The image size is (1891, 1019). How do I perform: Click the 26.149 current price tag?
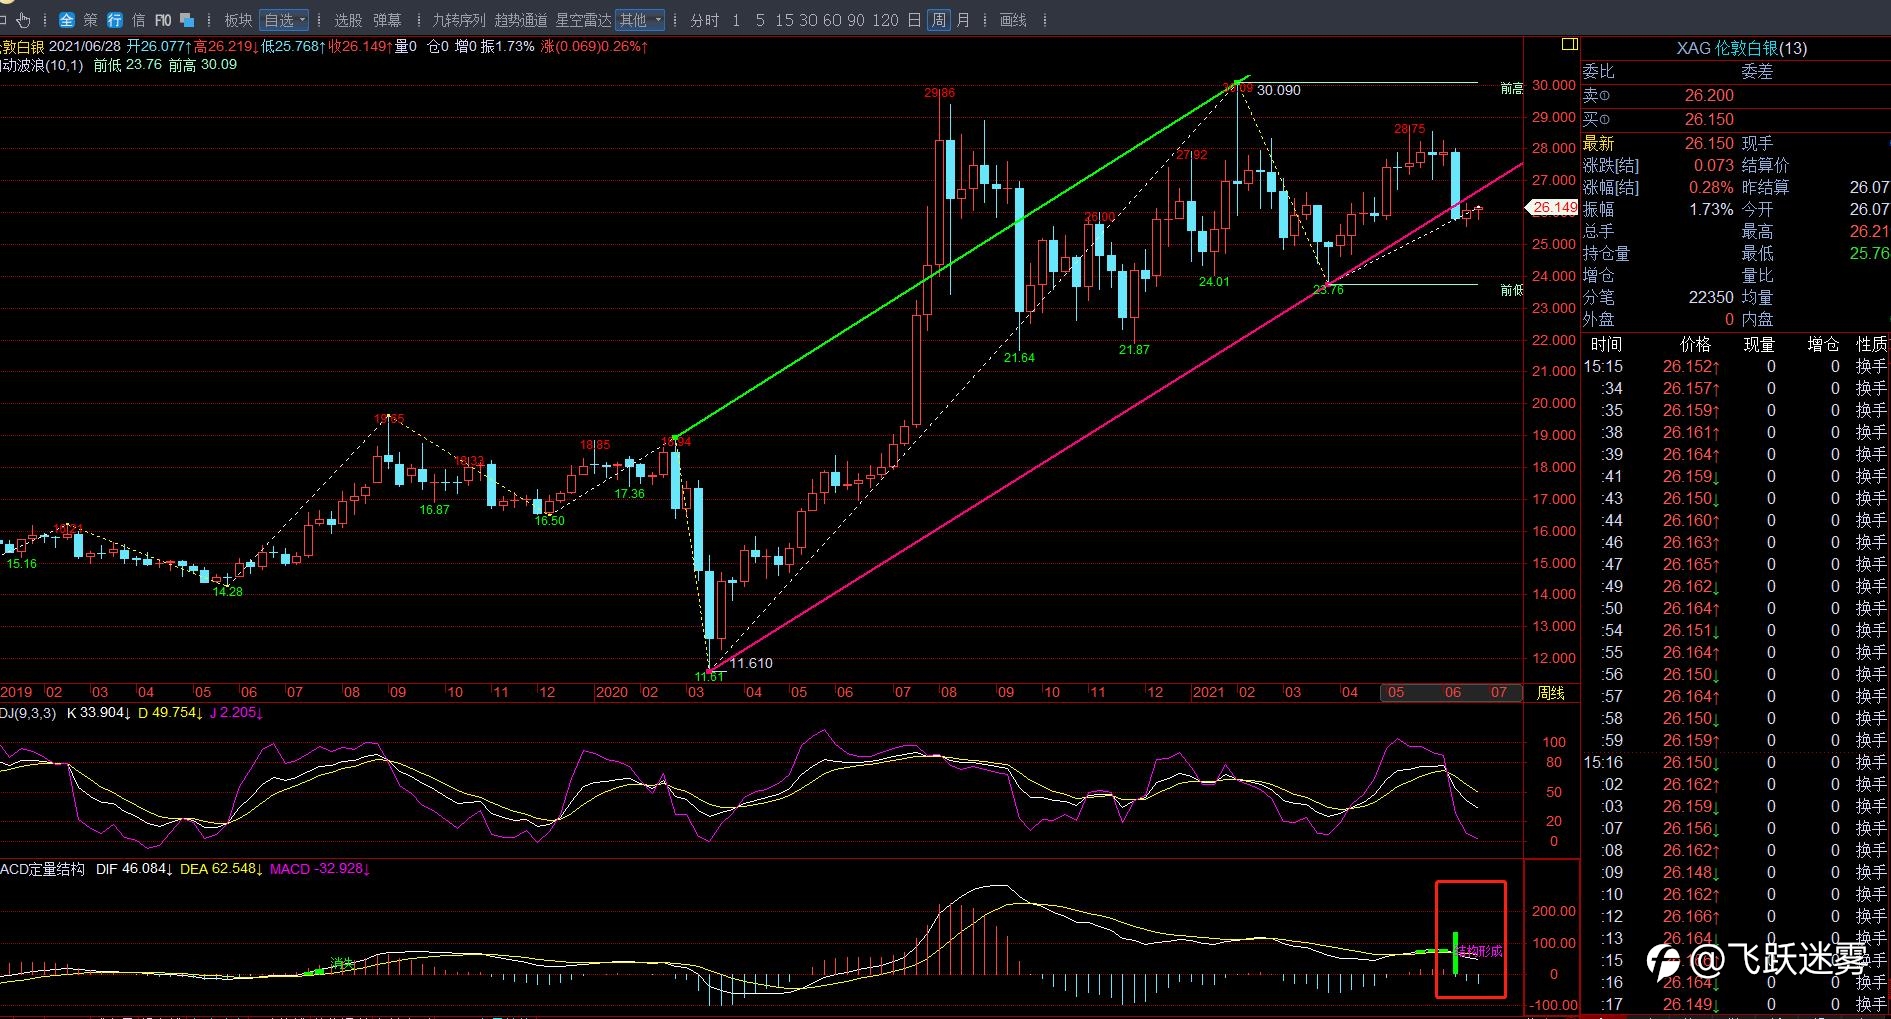(1552, 208)
